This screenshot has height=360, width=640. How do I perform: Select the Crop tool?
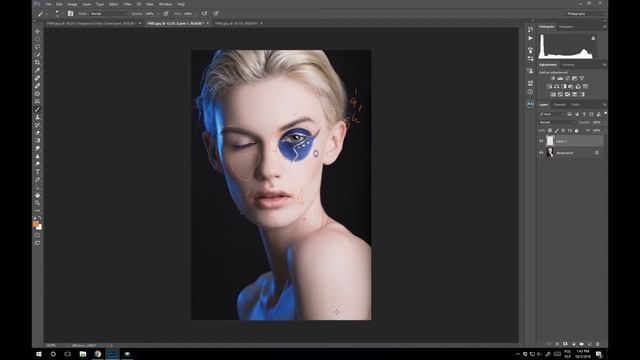(38, 62)
